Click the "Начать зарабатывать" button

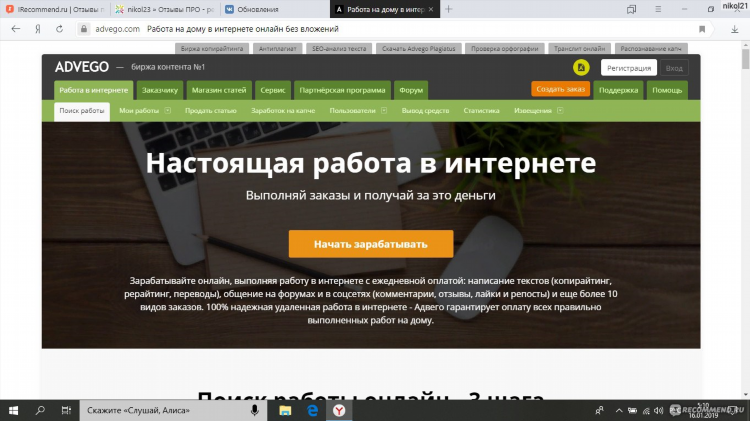tap(371, 244)
